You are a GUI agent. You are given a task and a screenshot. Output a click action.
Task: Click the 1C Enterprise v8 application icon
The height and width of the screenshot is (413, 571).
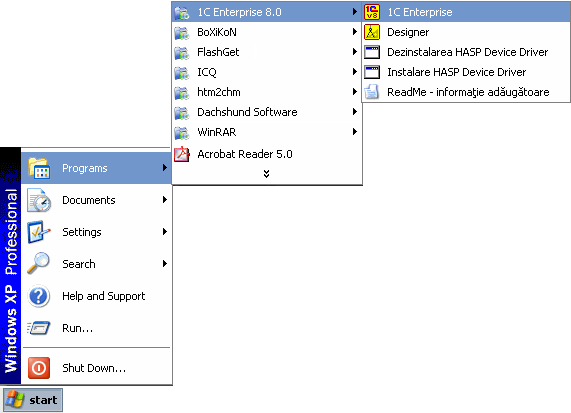[x=372, y=12]
